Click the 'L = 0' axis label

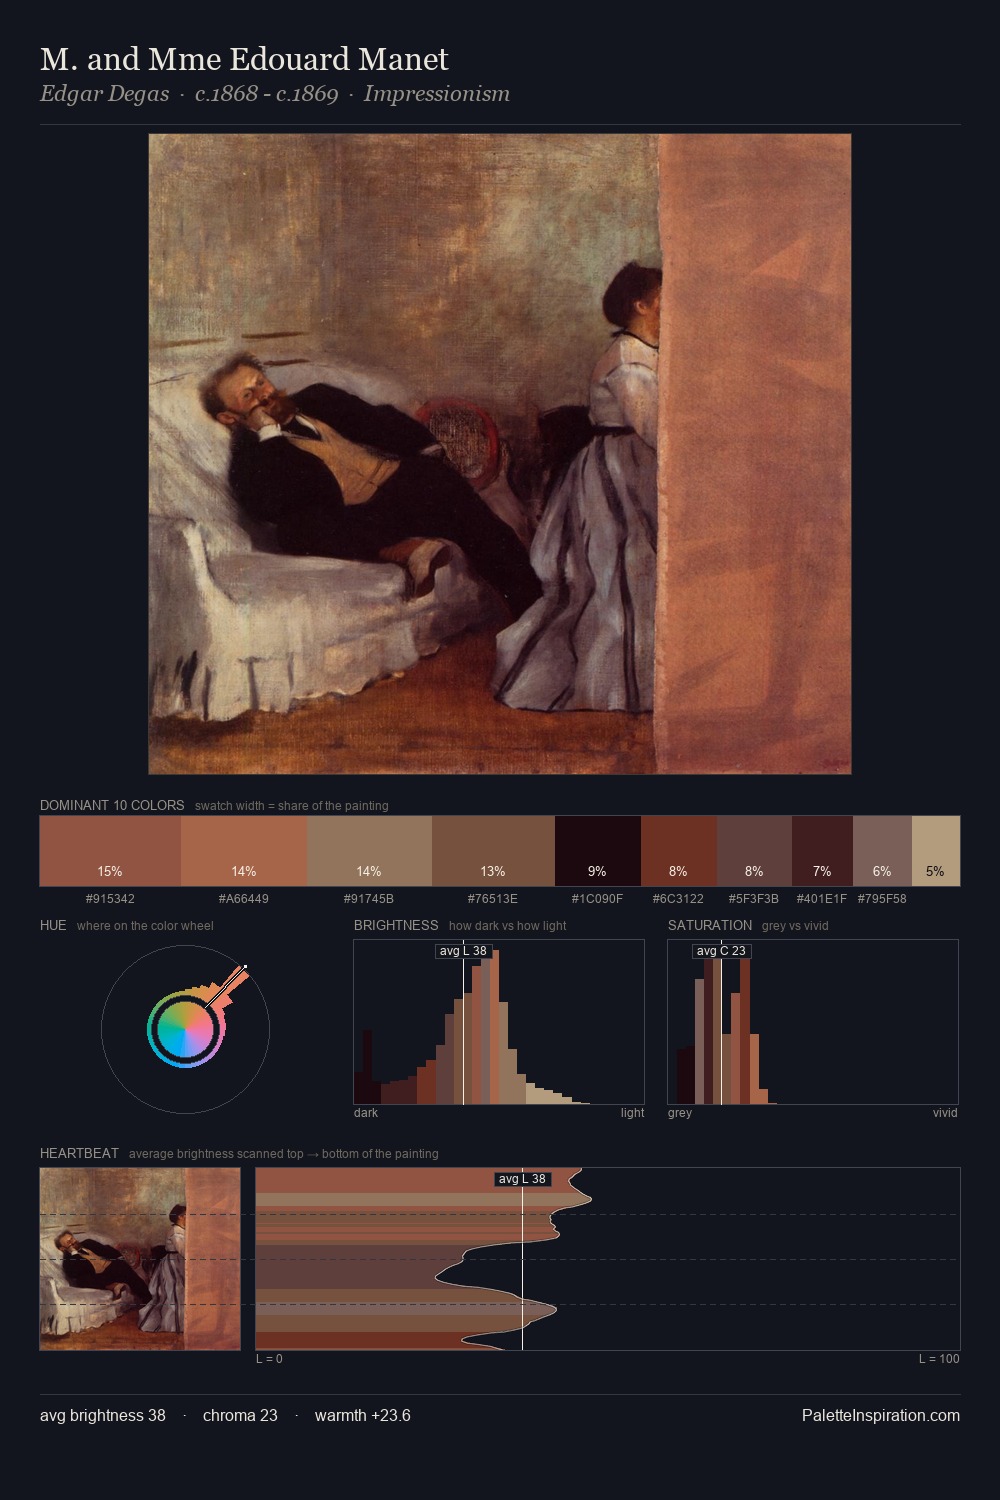point(269,1359)
